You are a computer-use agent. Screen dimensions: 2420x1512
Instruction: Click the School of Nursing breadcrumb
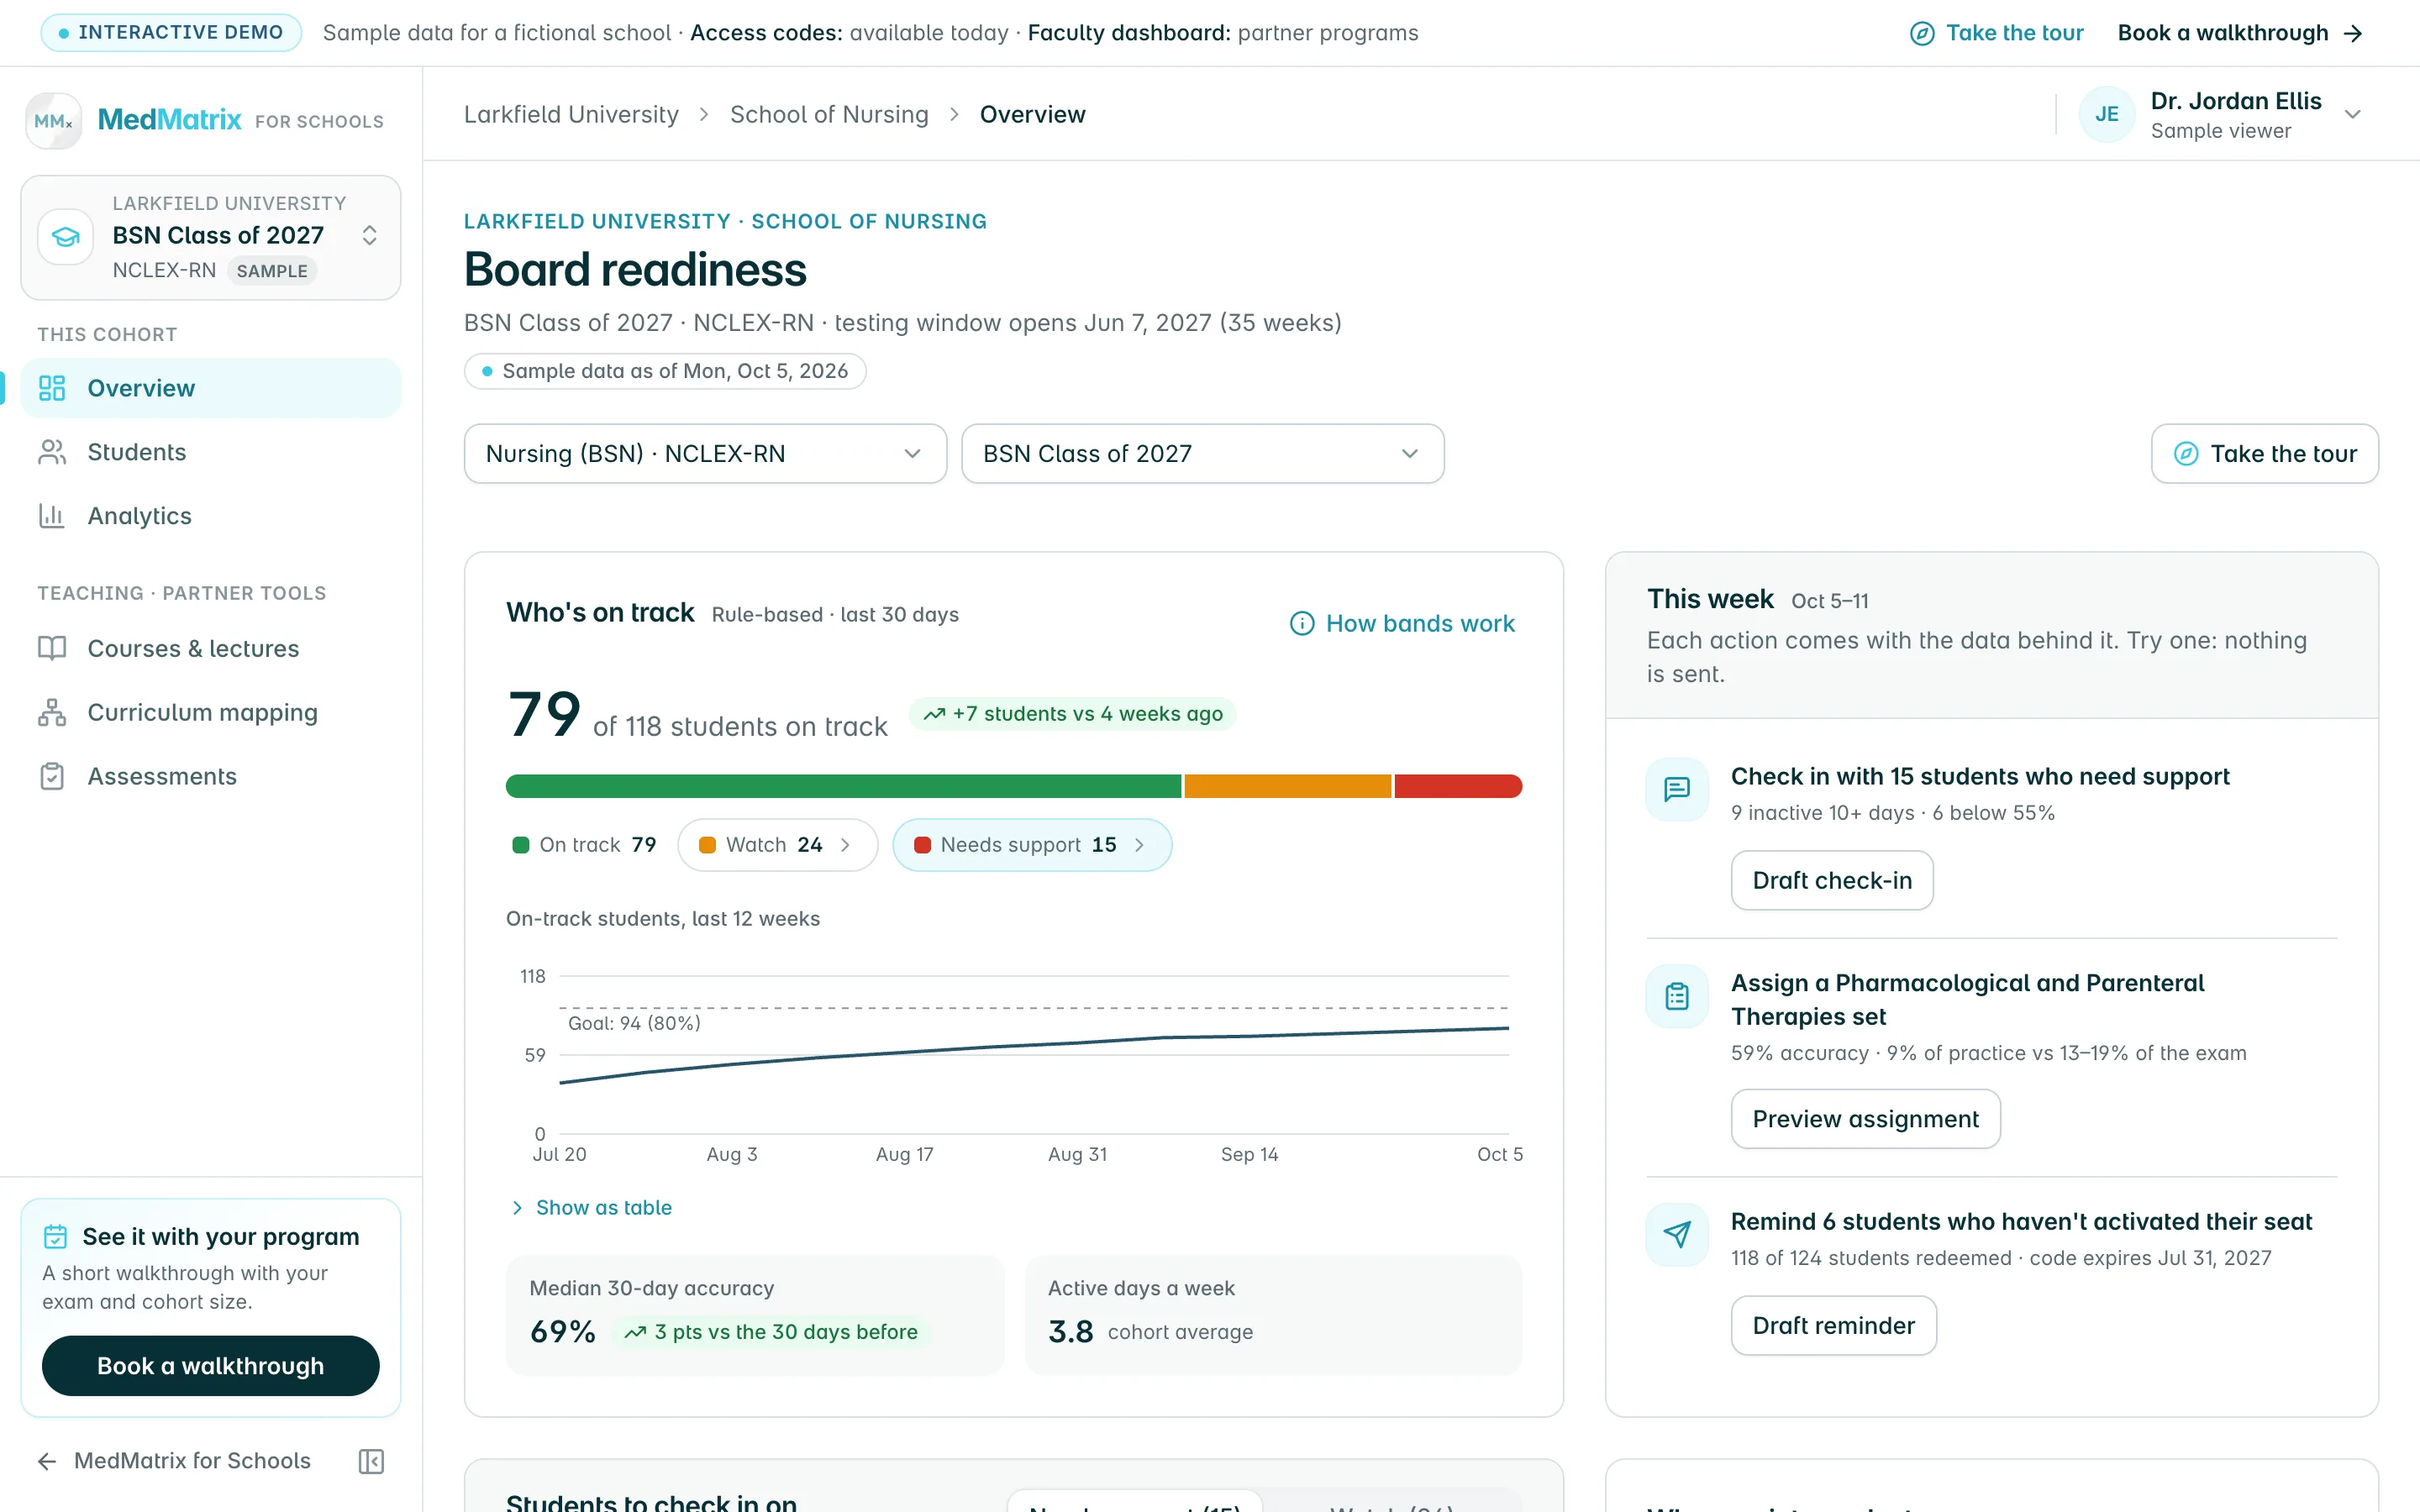coord(829,115)
